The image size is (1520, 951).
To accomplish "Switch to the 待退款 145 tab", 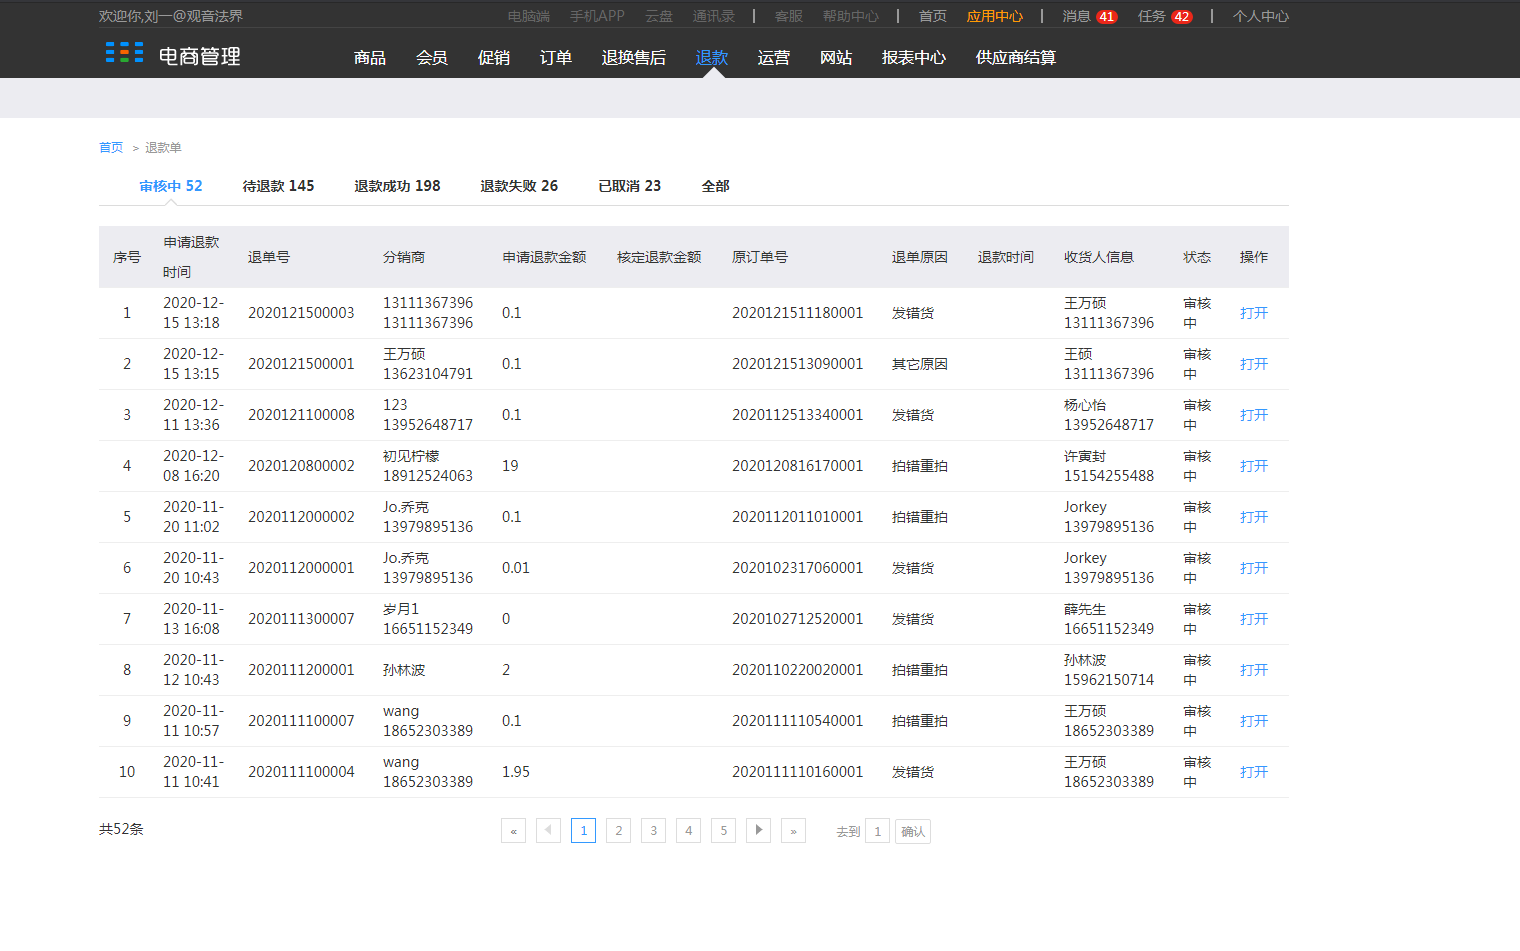I will click(x=278, y=186).
